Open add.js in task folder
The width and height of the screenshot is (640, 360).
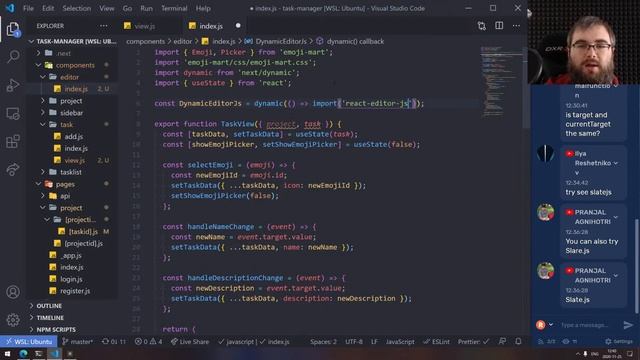tap(73, 136)
